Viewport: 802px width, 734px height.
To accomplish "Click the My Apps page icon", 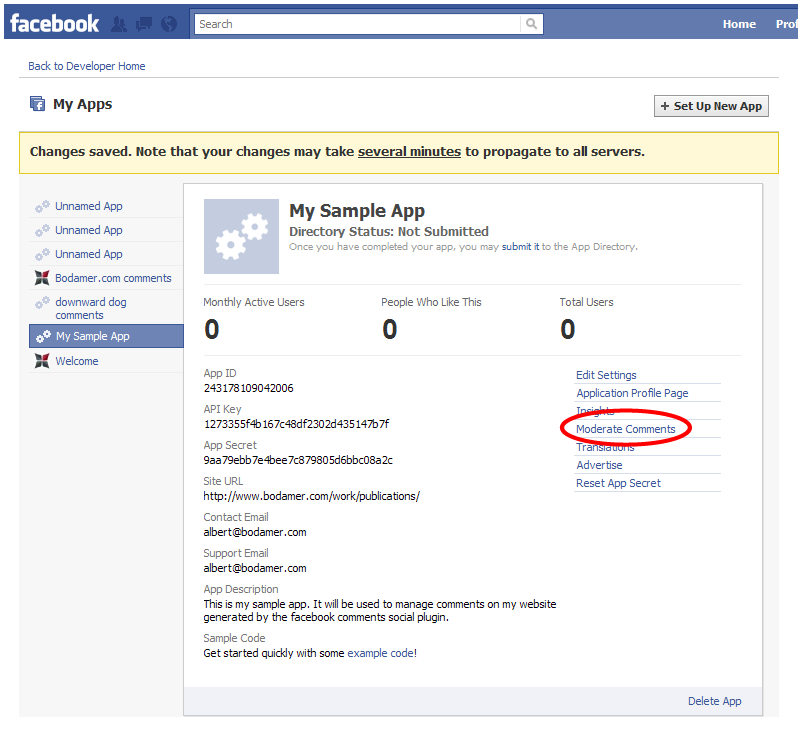I will (37, 104).
